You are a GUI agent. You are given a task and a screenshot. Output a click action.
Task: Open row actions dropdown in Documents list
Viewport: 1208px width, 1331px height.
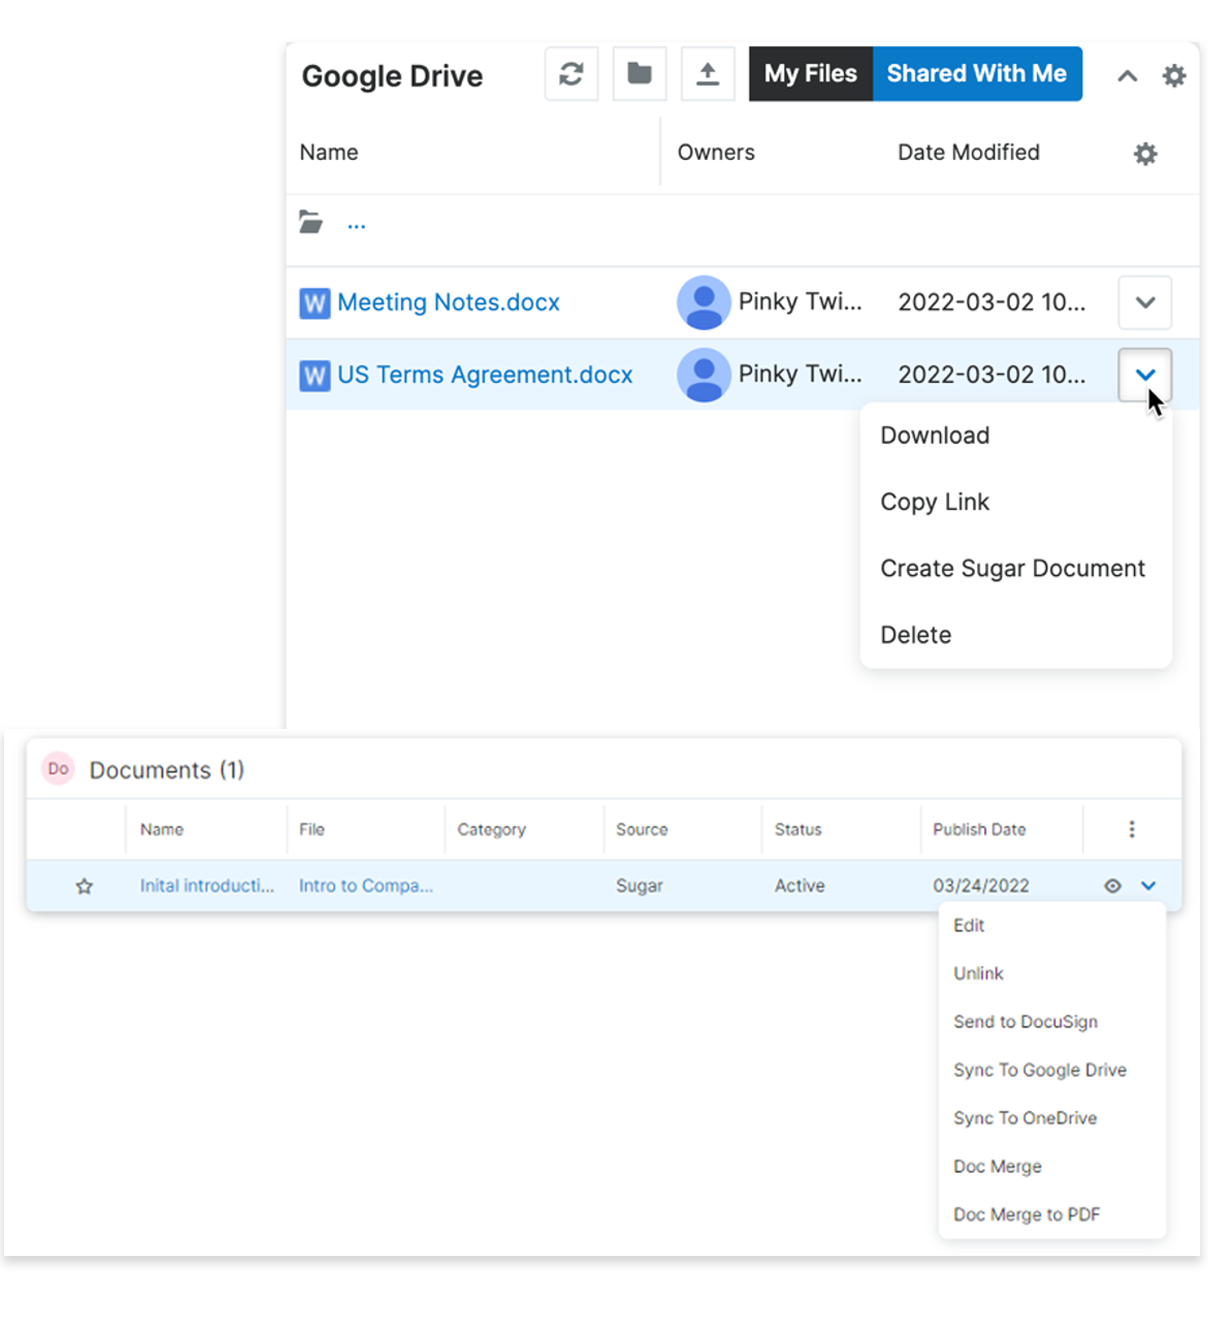(x=1148, y=886)
